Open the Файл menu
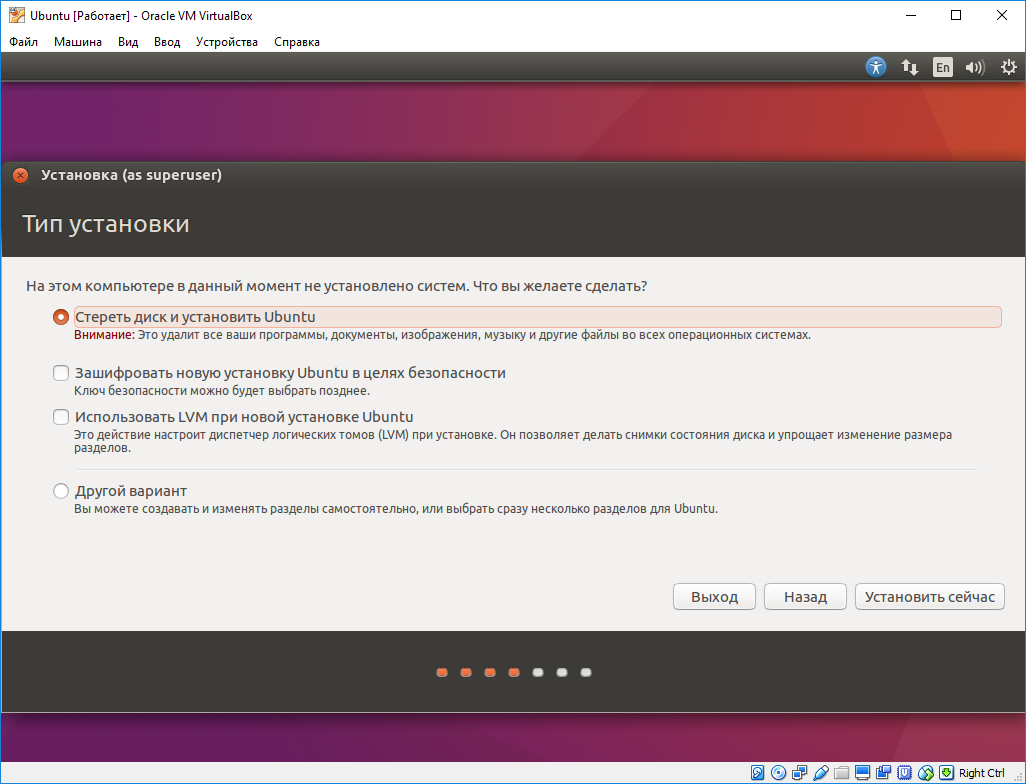The height and width of the screenshot is (784, 1026). click(24, 42)
